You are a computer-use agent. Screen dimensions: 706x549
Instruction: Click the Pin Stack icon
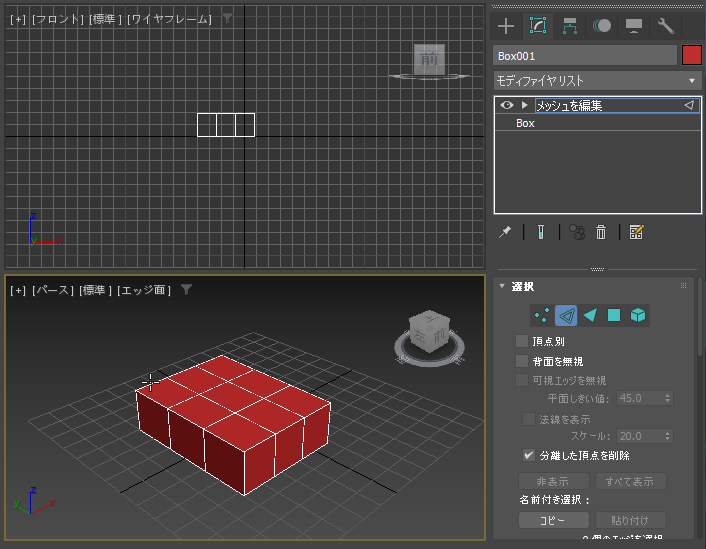pos(505,232)
